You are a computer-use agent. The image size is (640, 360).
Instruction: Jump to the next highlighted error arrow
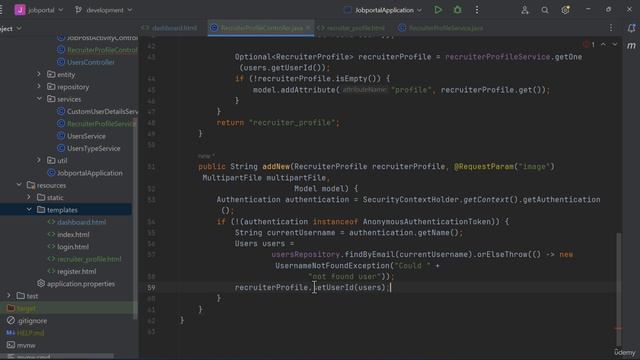615,44
